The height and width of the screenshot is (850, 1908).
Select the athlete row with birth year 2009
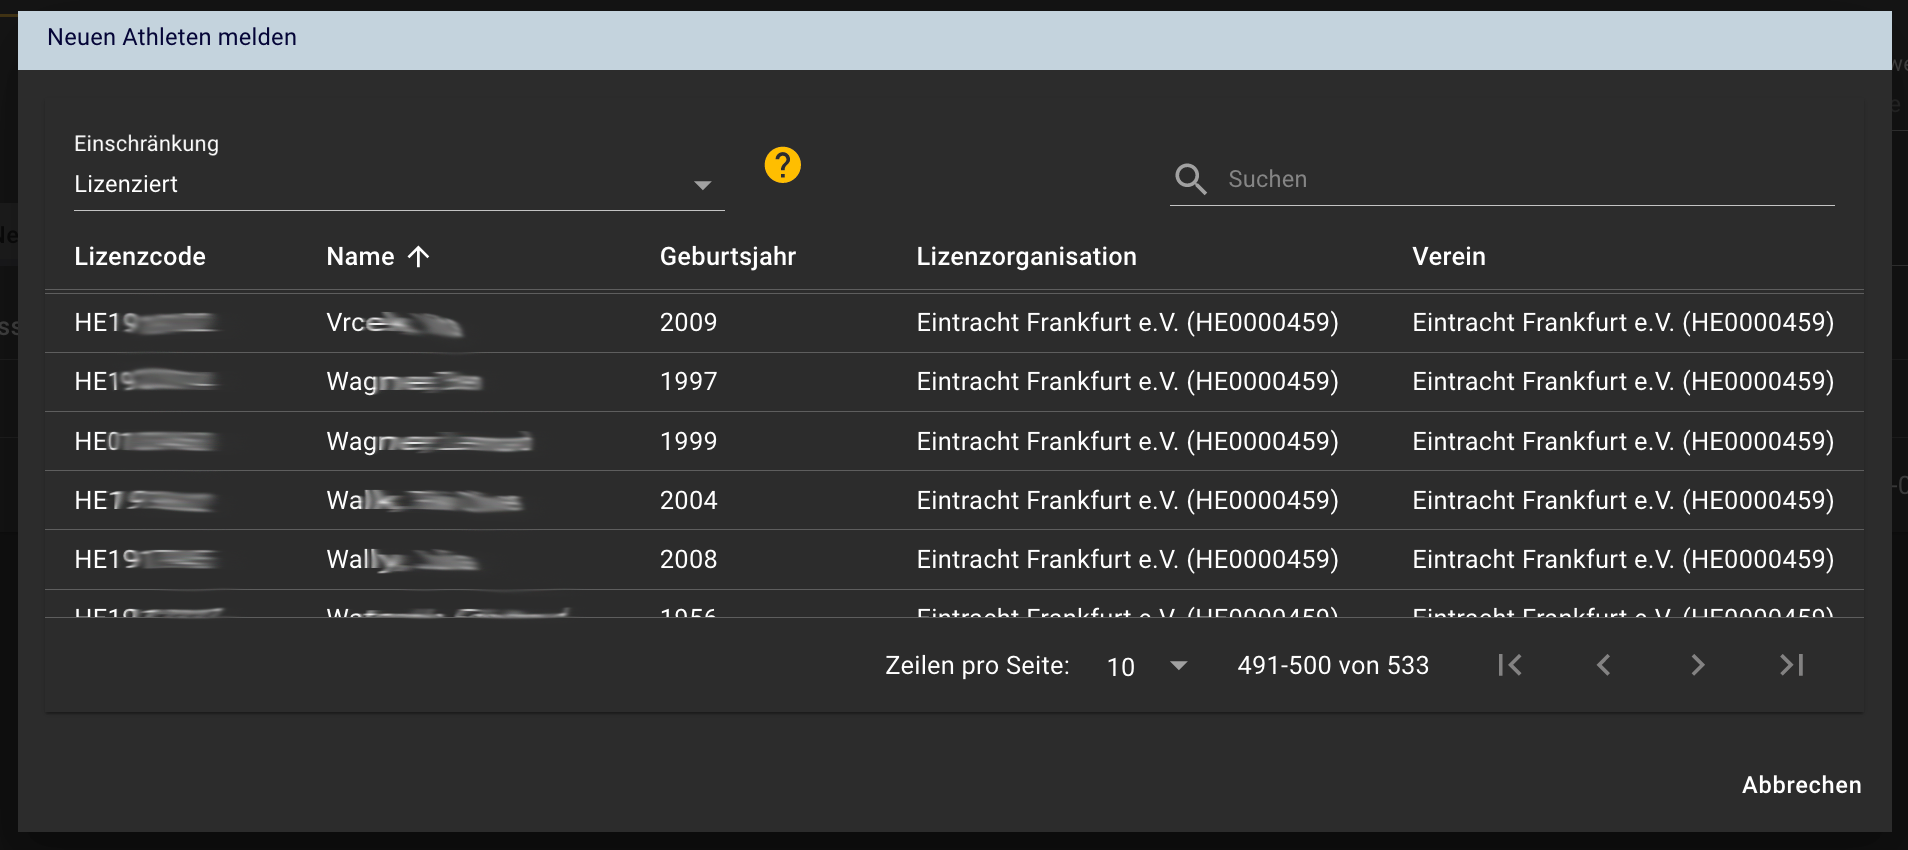(x=954, y=323)
